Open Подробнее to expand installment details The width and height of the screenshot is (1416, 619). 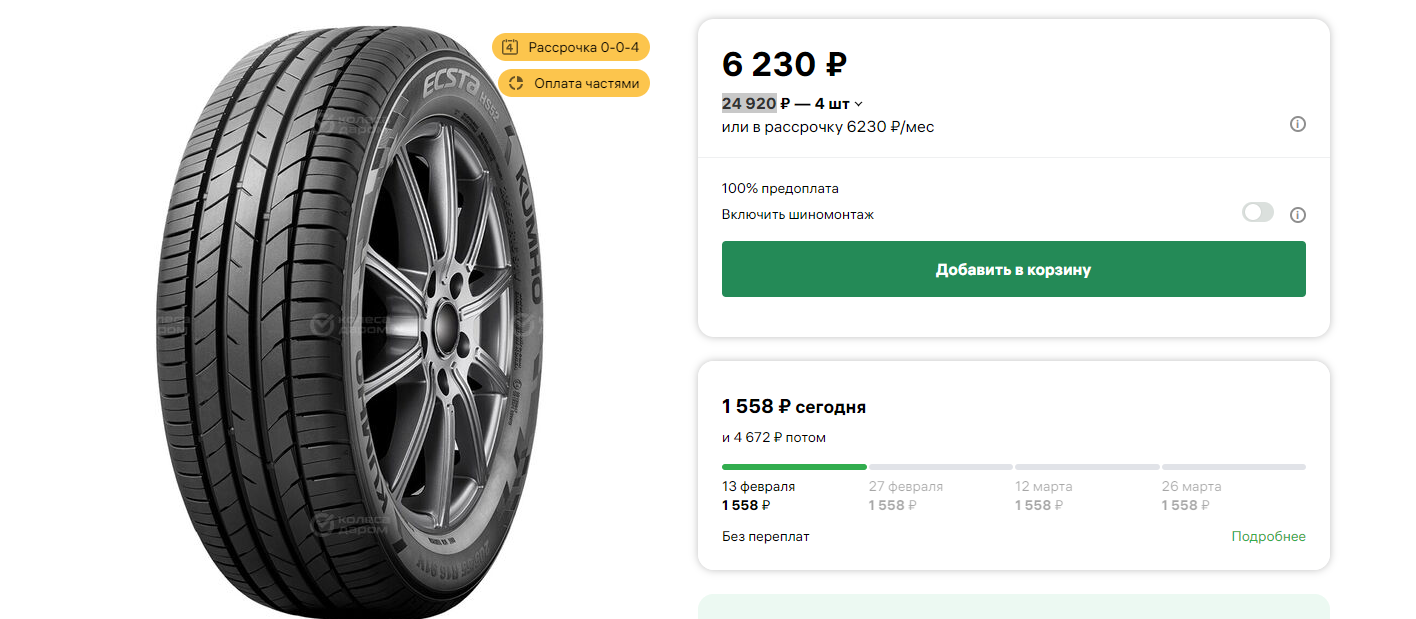tap(1269, 536)
